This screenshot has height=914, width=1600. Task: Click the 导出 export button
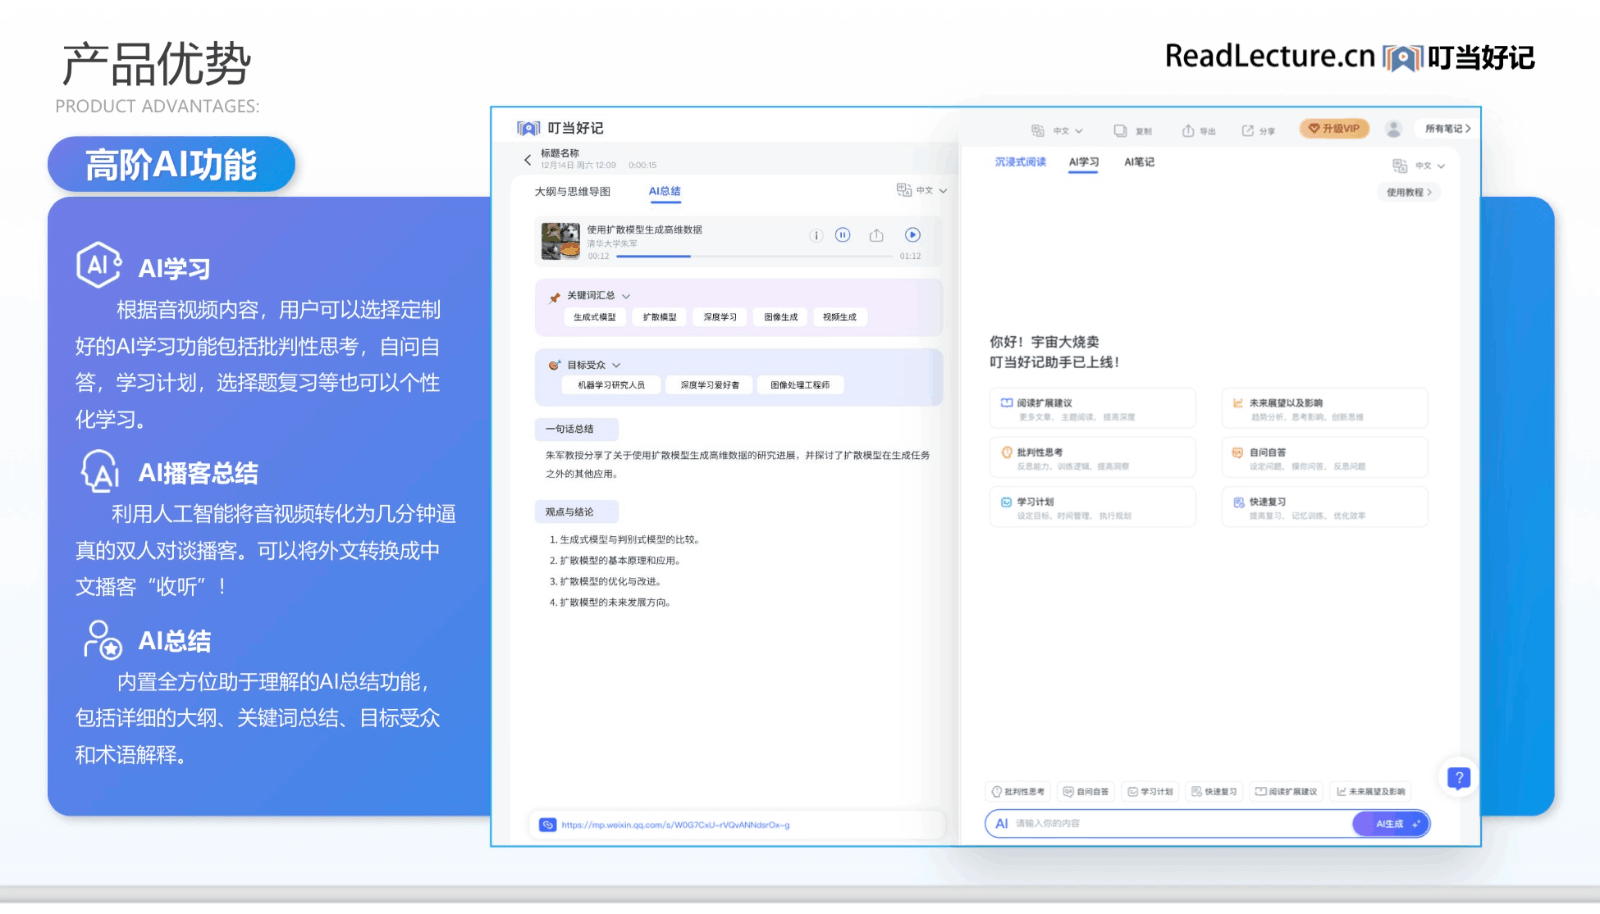[x=1198, y=131]
